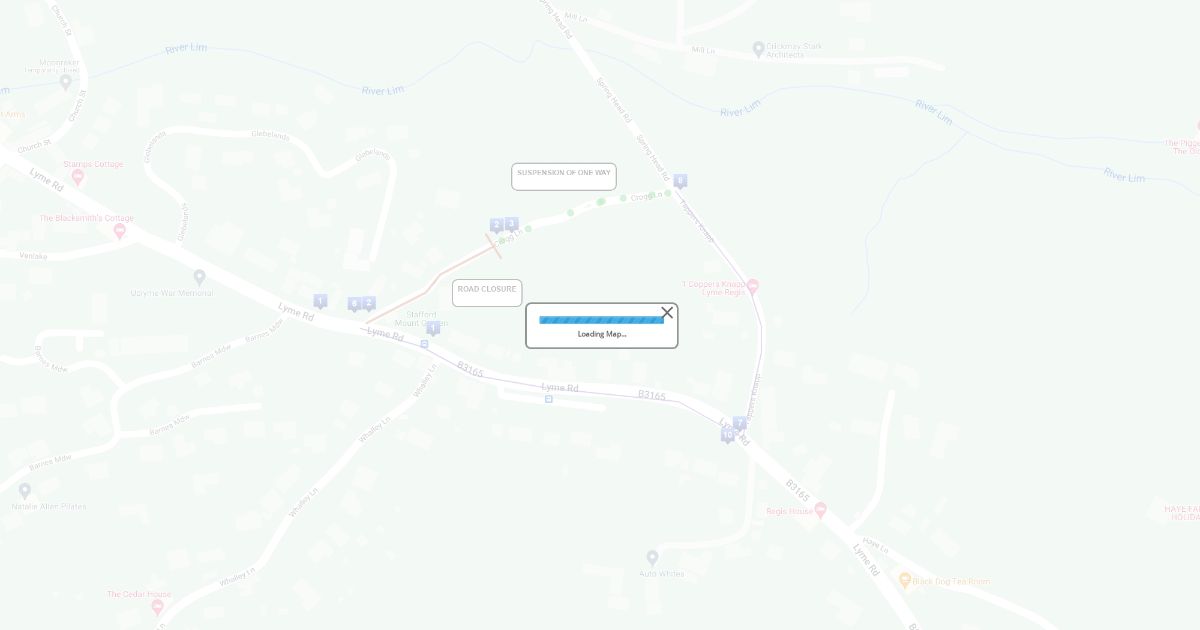Image resolution: width=1200 pixels, height=630 pixels.
Task: Close the Loading Map dialog
Action: pos(667,313)
